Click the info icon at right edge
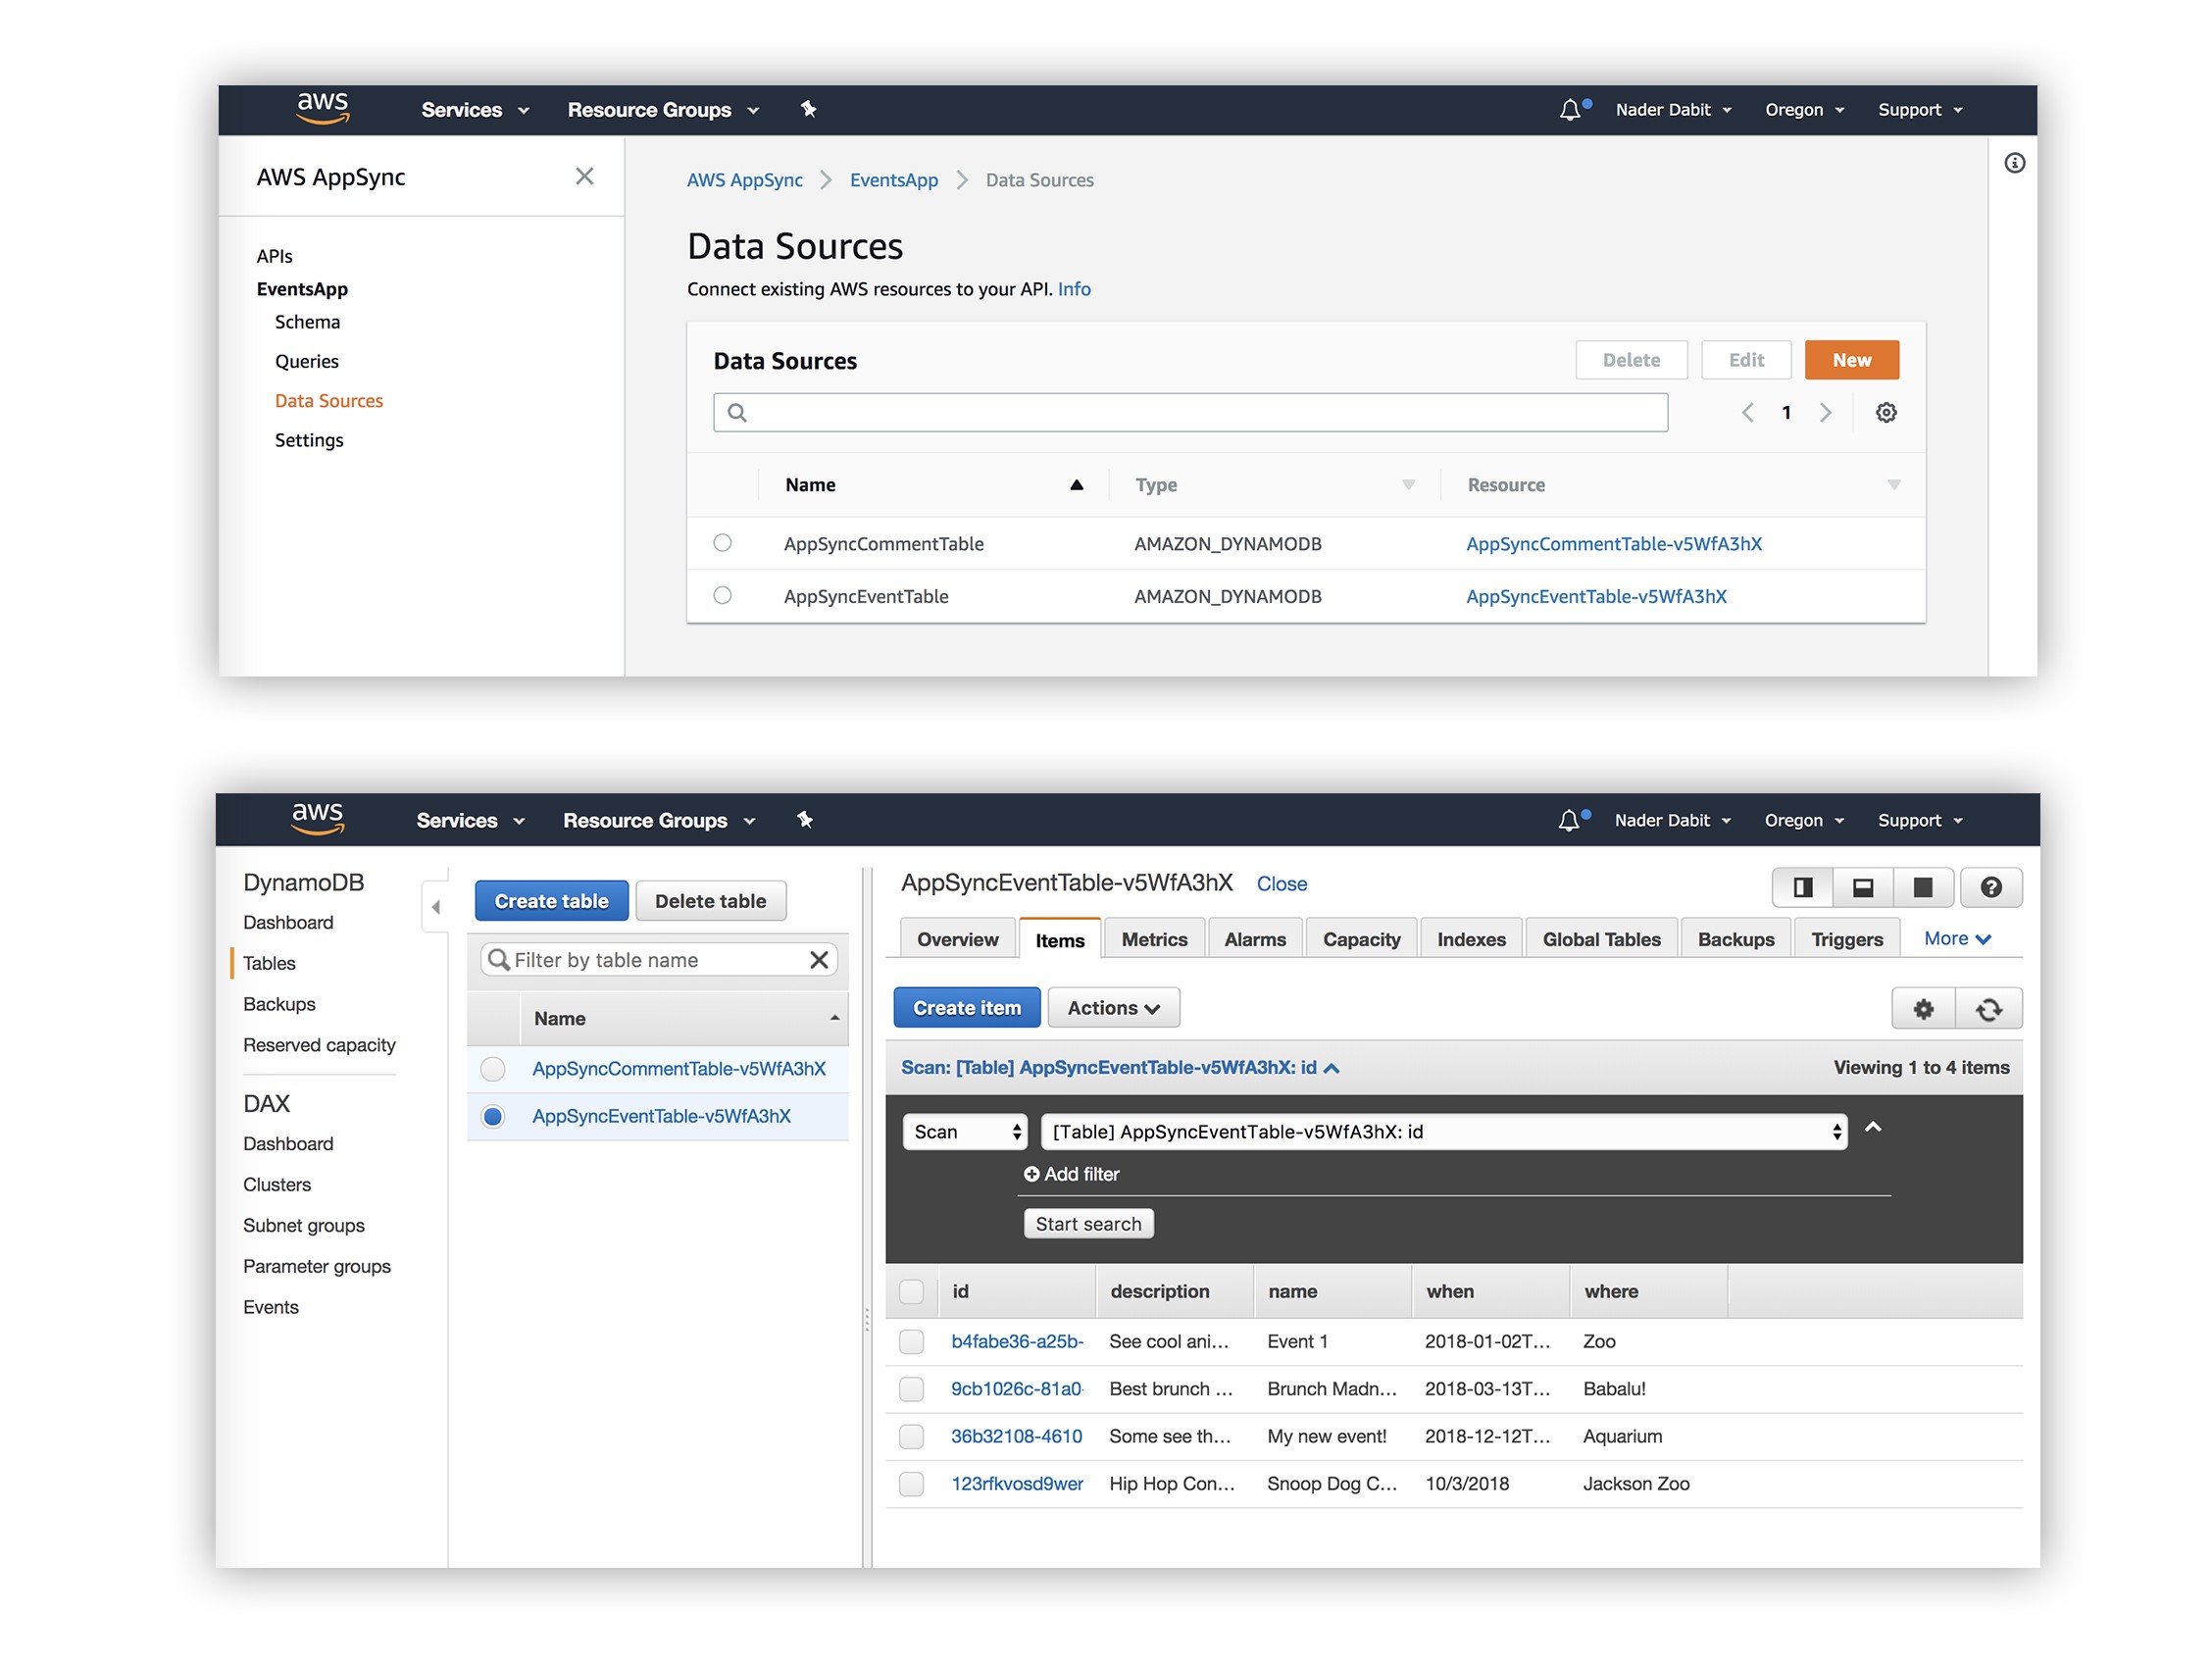Viewport: 2212px width, 1663px height. (2014, 163)
